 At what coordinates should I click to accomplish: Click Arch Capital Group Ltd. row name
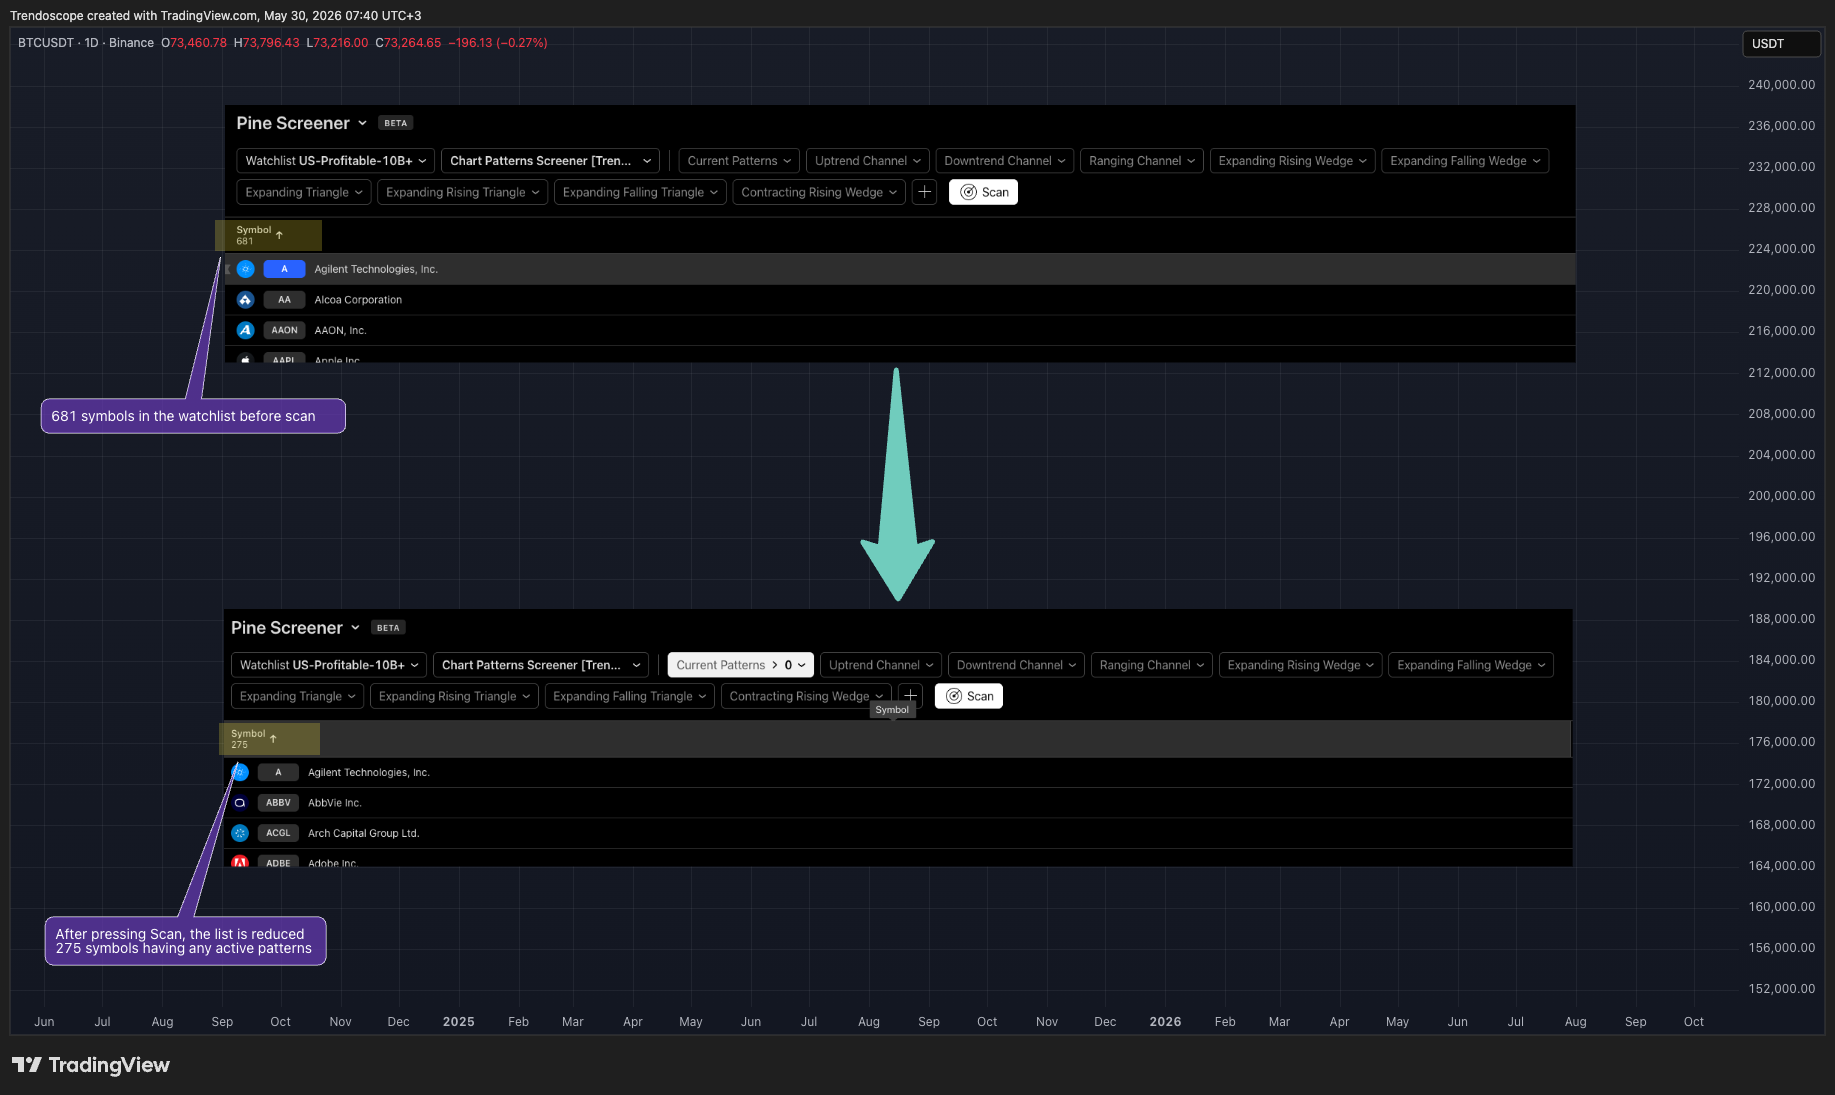(x=364, y=833)
